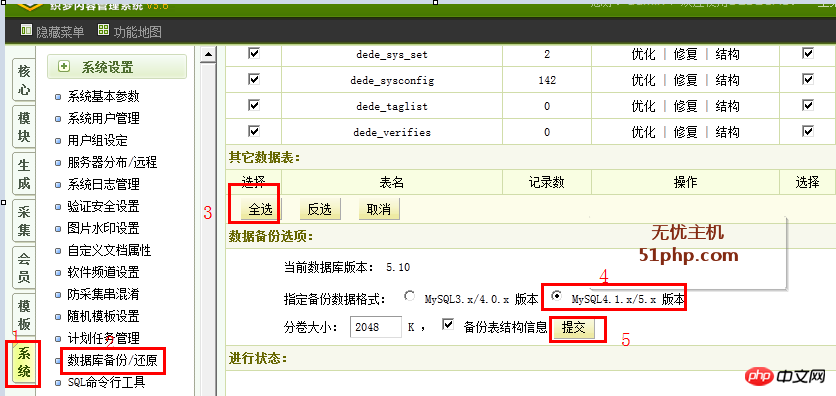Click 优化 for dede_taglist

(643, 106)
